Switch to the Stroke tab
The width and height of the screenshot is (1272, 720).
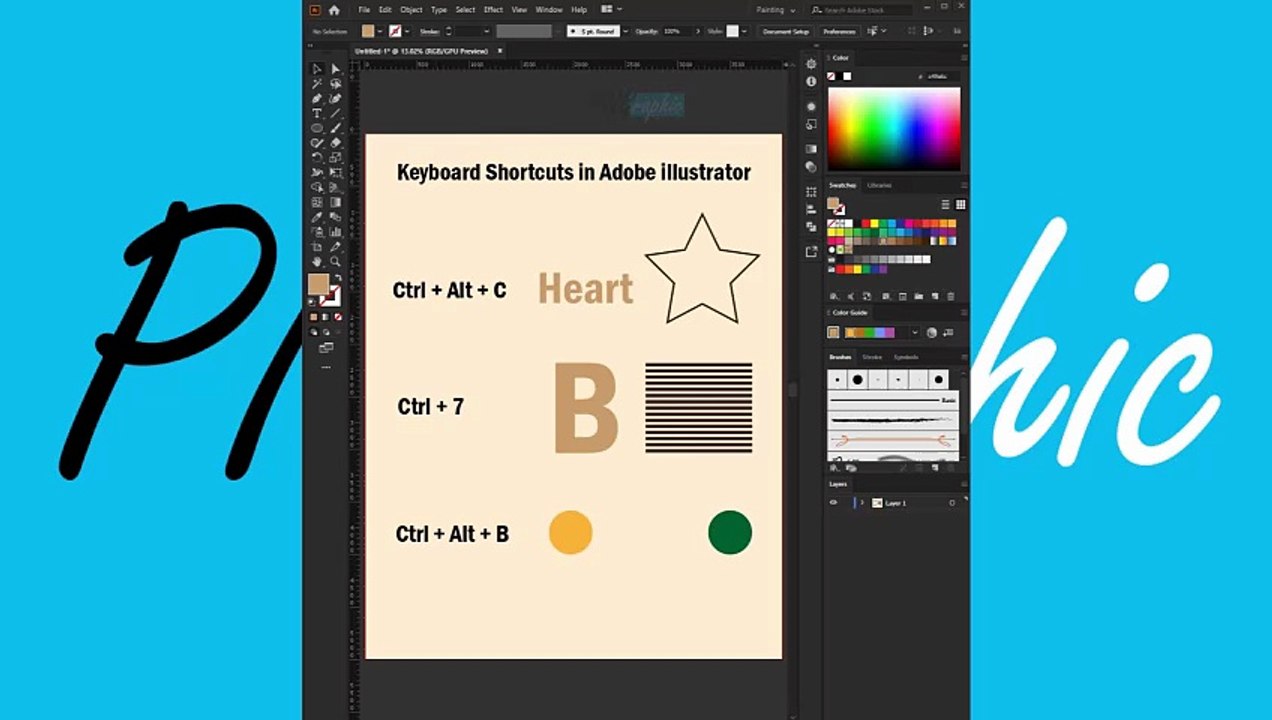tap(872, 357)
